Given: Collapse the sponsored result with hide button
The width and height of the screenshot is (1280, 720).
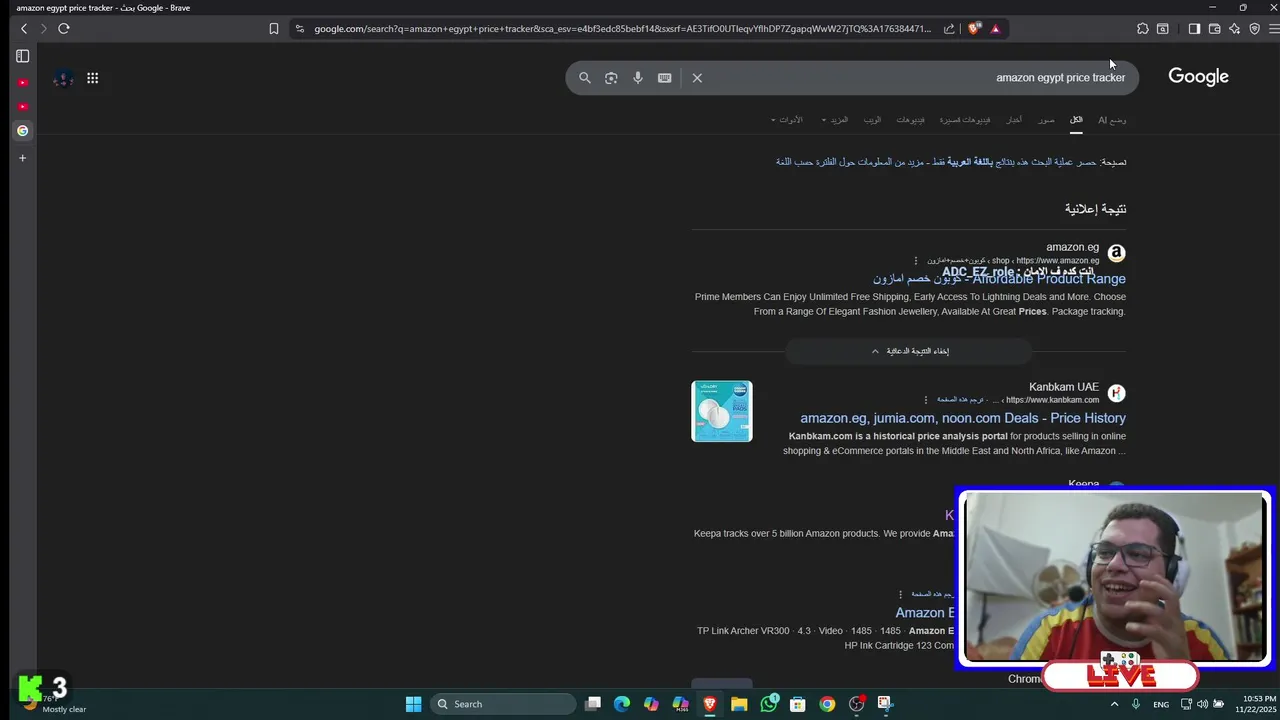Looking at the screenshot, I should click(908, 351).
